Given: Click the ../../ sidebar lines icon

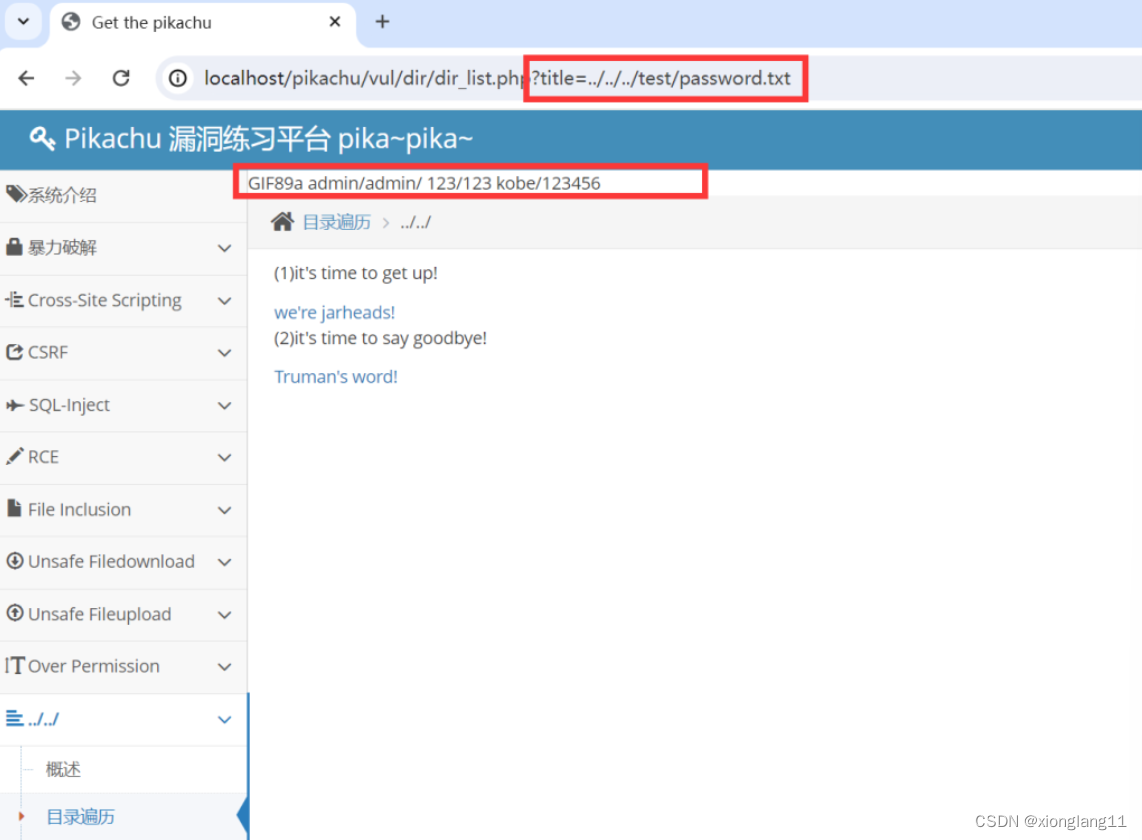Looking at the screenshot, I should pyautogui.click(x=14, y=718).
